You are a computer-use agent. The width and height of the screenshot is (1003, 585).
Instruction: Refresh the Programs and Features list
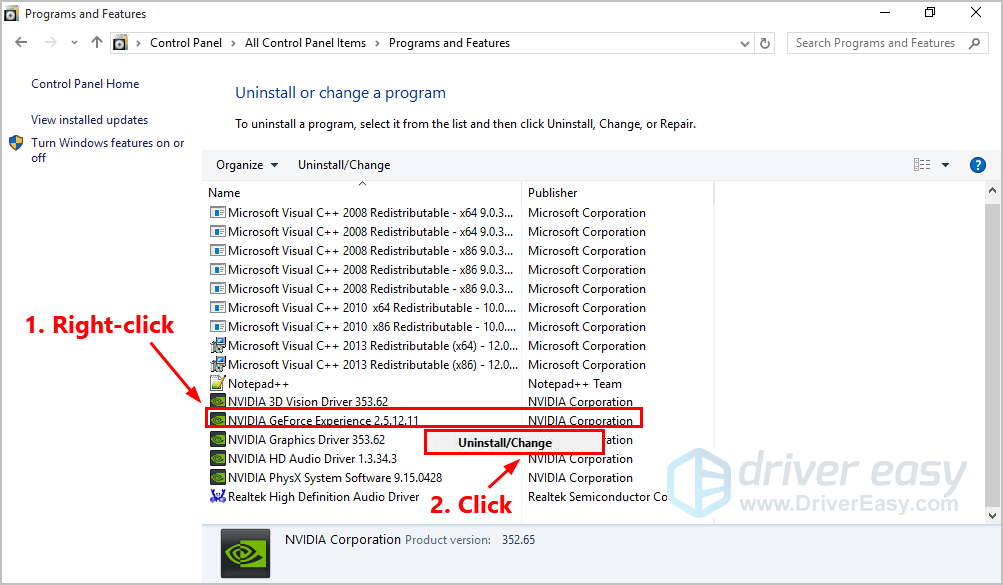pos(764,43)
